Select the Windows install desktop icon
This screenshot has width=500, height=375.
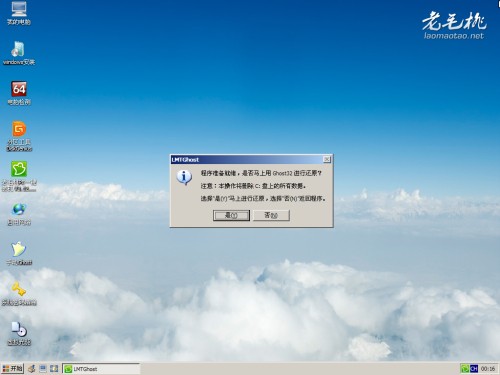coord(19,53)
